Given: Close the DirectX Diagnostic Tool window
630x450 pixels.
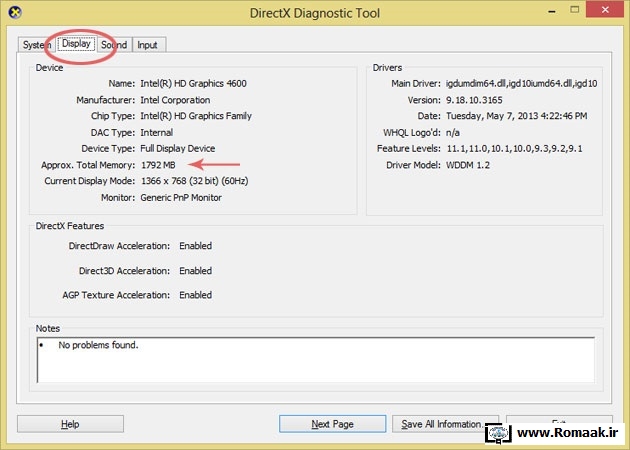Looking at the screenshot, I should pos(605,10).
